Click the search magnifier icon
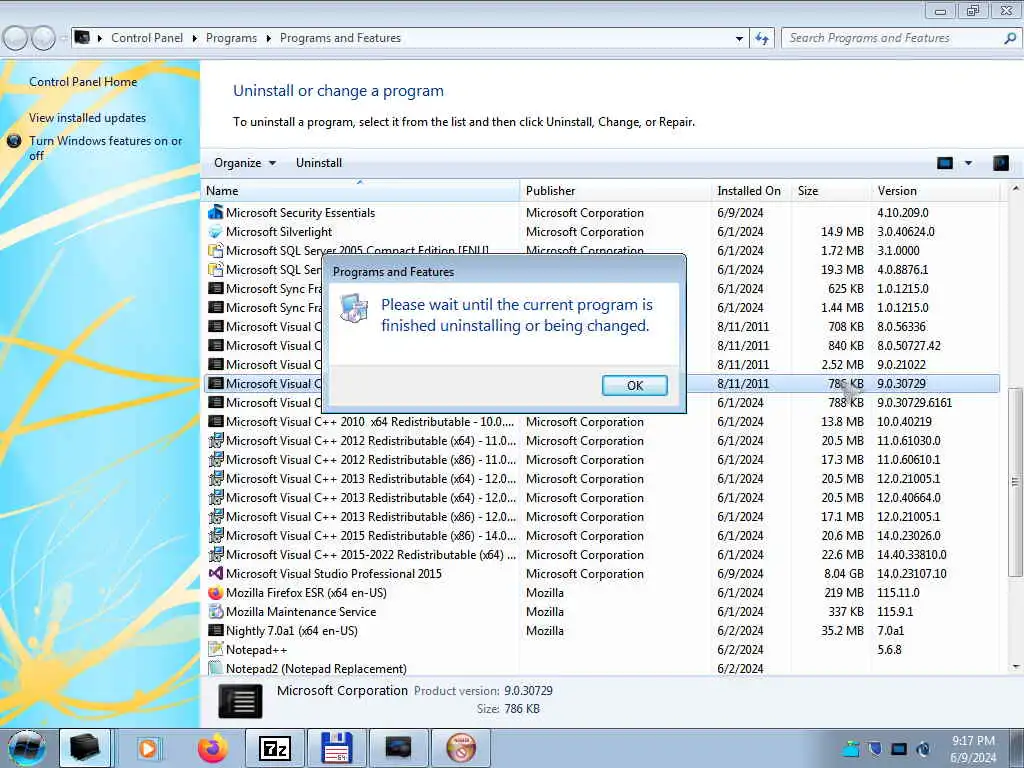Image resolution: width=1024 pixels, height=768 pixels. pyautogui.click(x=1010, y=38)
